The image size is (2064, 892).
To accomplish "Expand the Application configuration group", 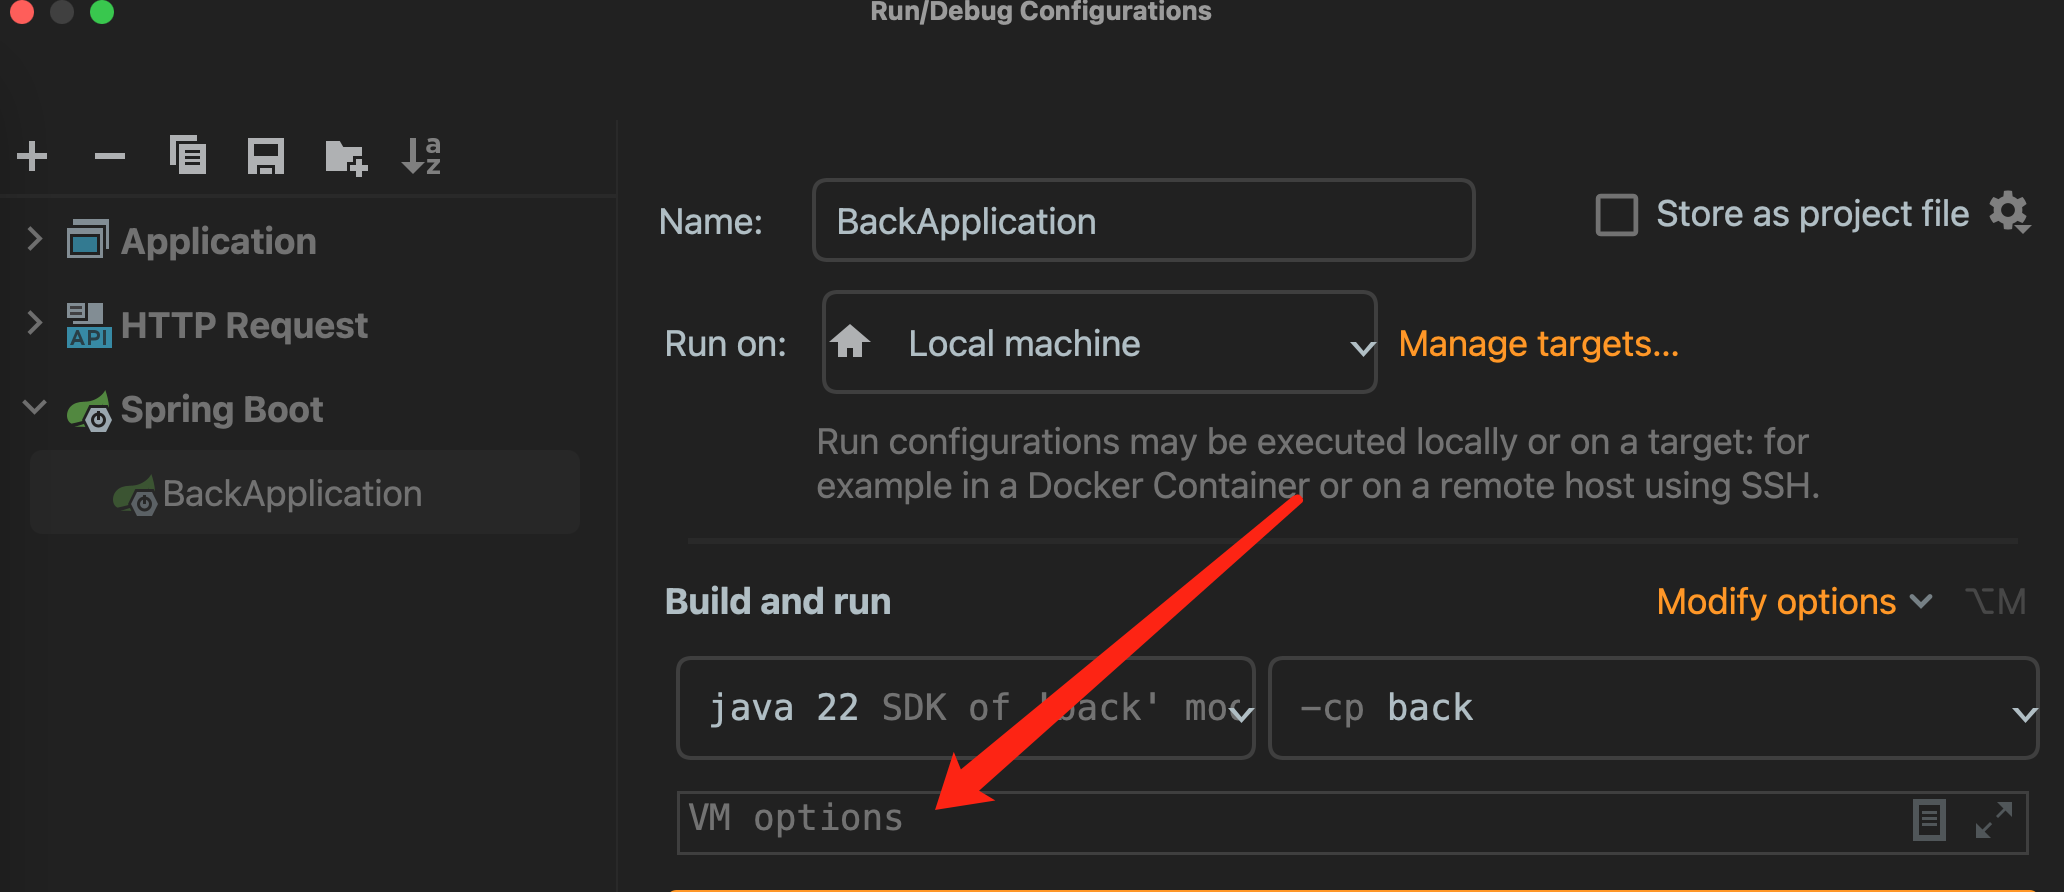I will [35, 240].
